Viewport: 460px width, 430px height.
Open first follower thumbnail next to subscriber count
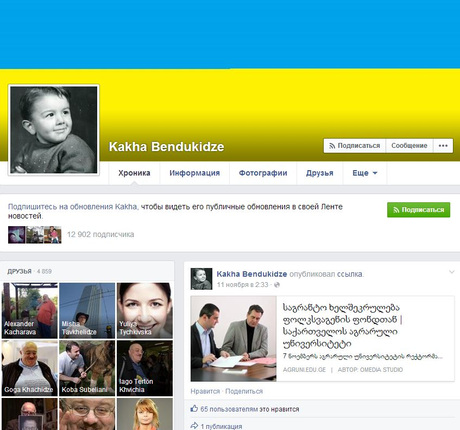(17, 235)
